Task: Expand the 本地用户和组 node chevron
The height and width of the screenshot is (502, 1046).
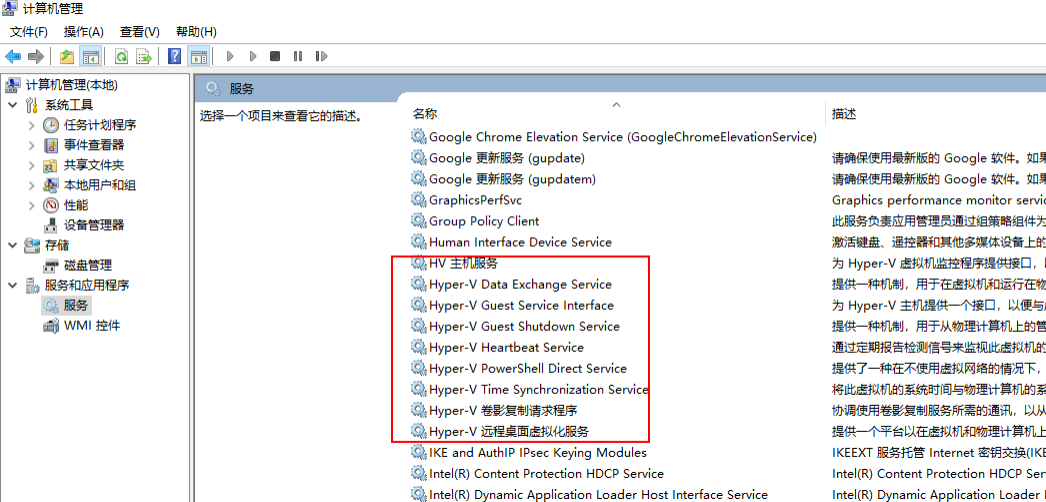Action: click(x=31, y=185)
